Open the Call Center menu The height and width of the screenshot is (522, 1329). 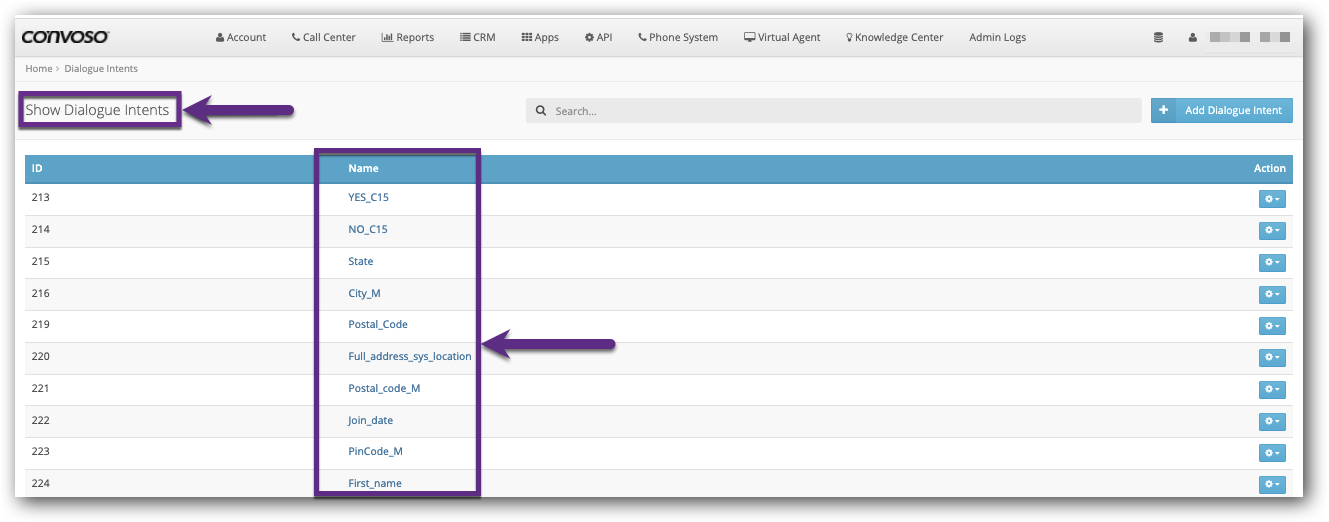[x=323, y=38]
